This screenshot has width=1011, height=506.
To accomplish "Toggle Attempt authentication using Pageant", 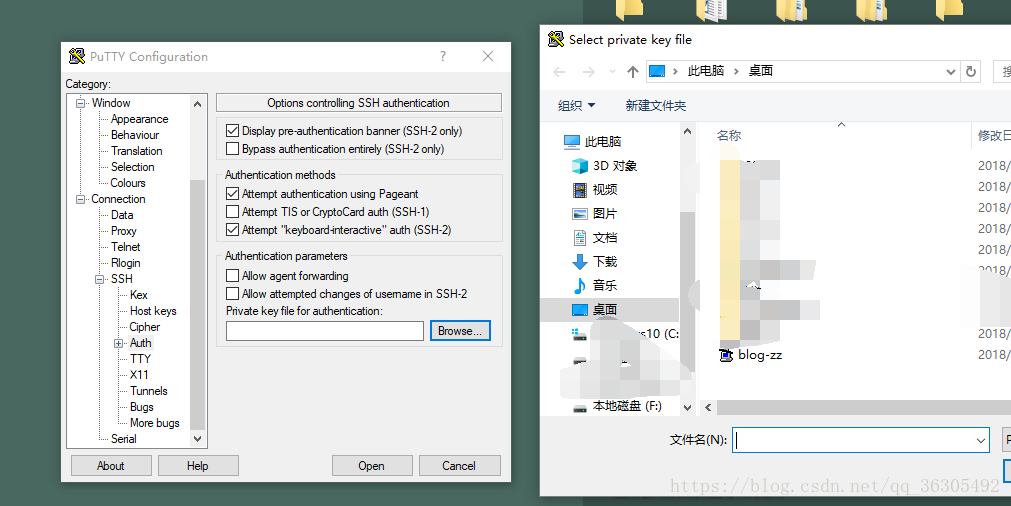I will pyautogui.click(x=233, y=193).
